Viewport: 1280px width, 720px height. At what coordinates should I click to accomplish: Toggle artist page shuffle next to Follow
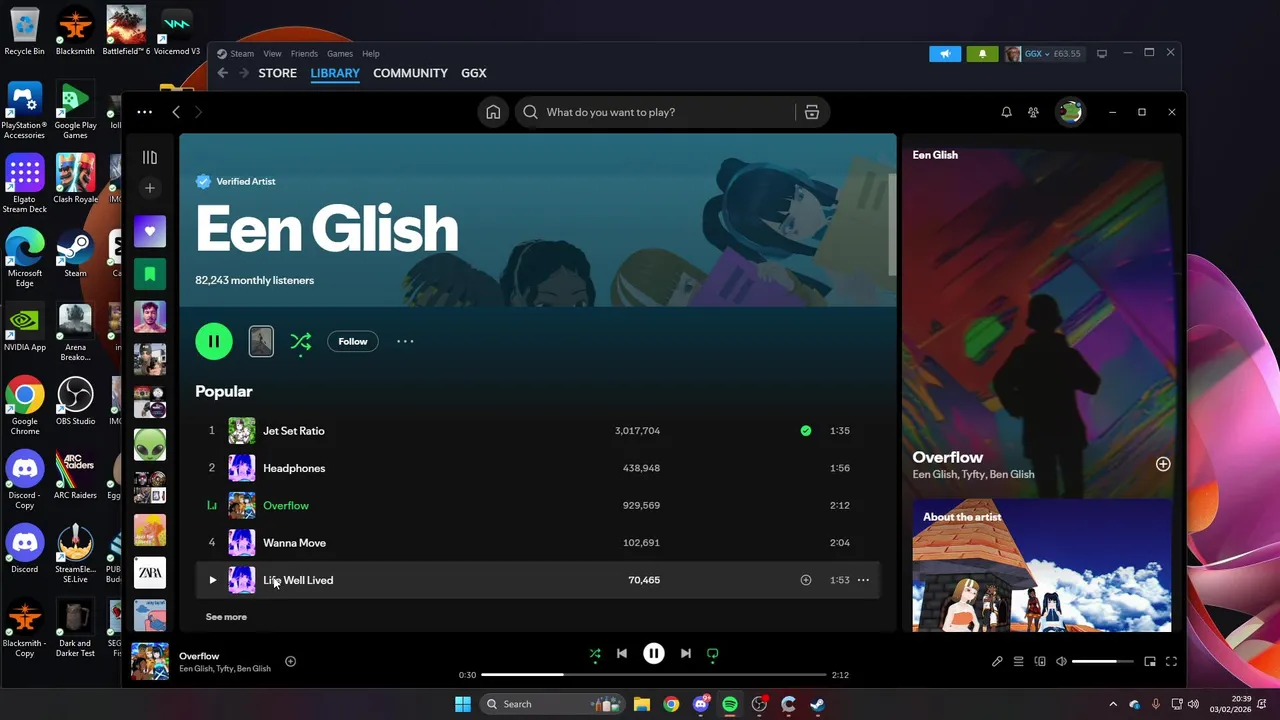(x=300, y=341)
